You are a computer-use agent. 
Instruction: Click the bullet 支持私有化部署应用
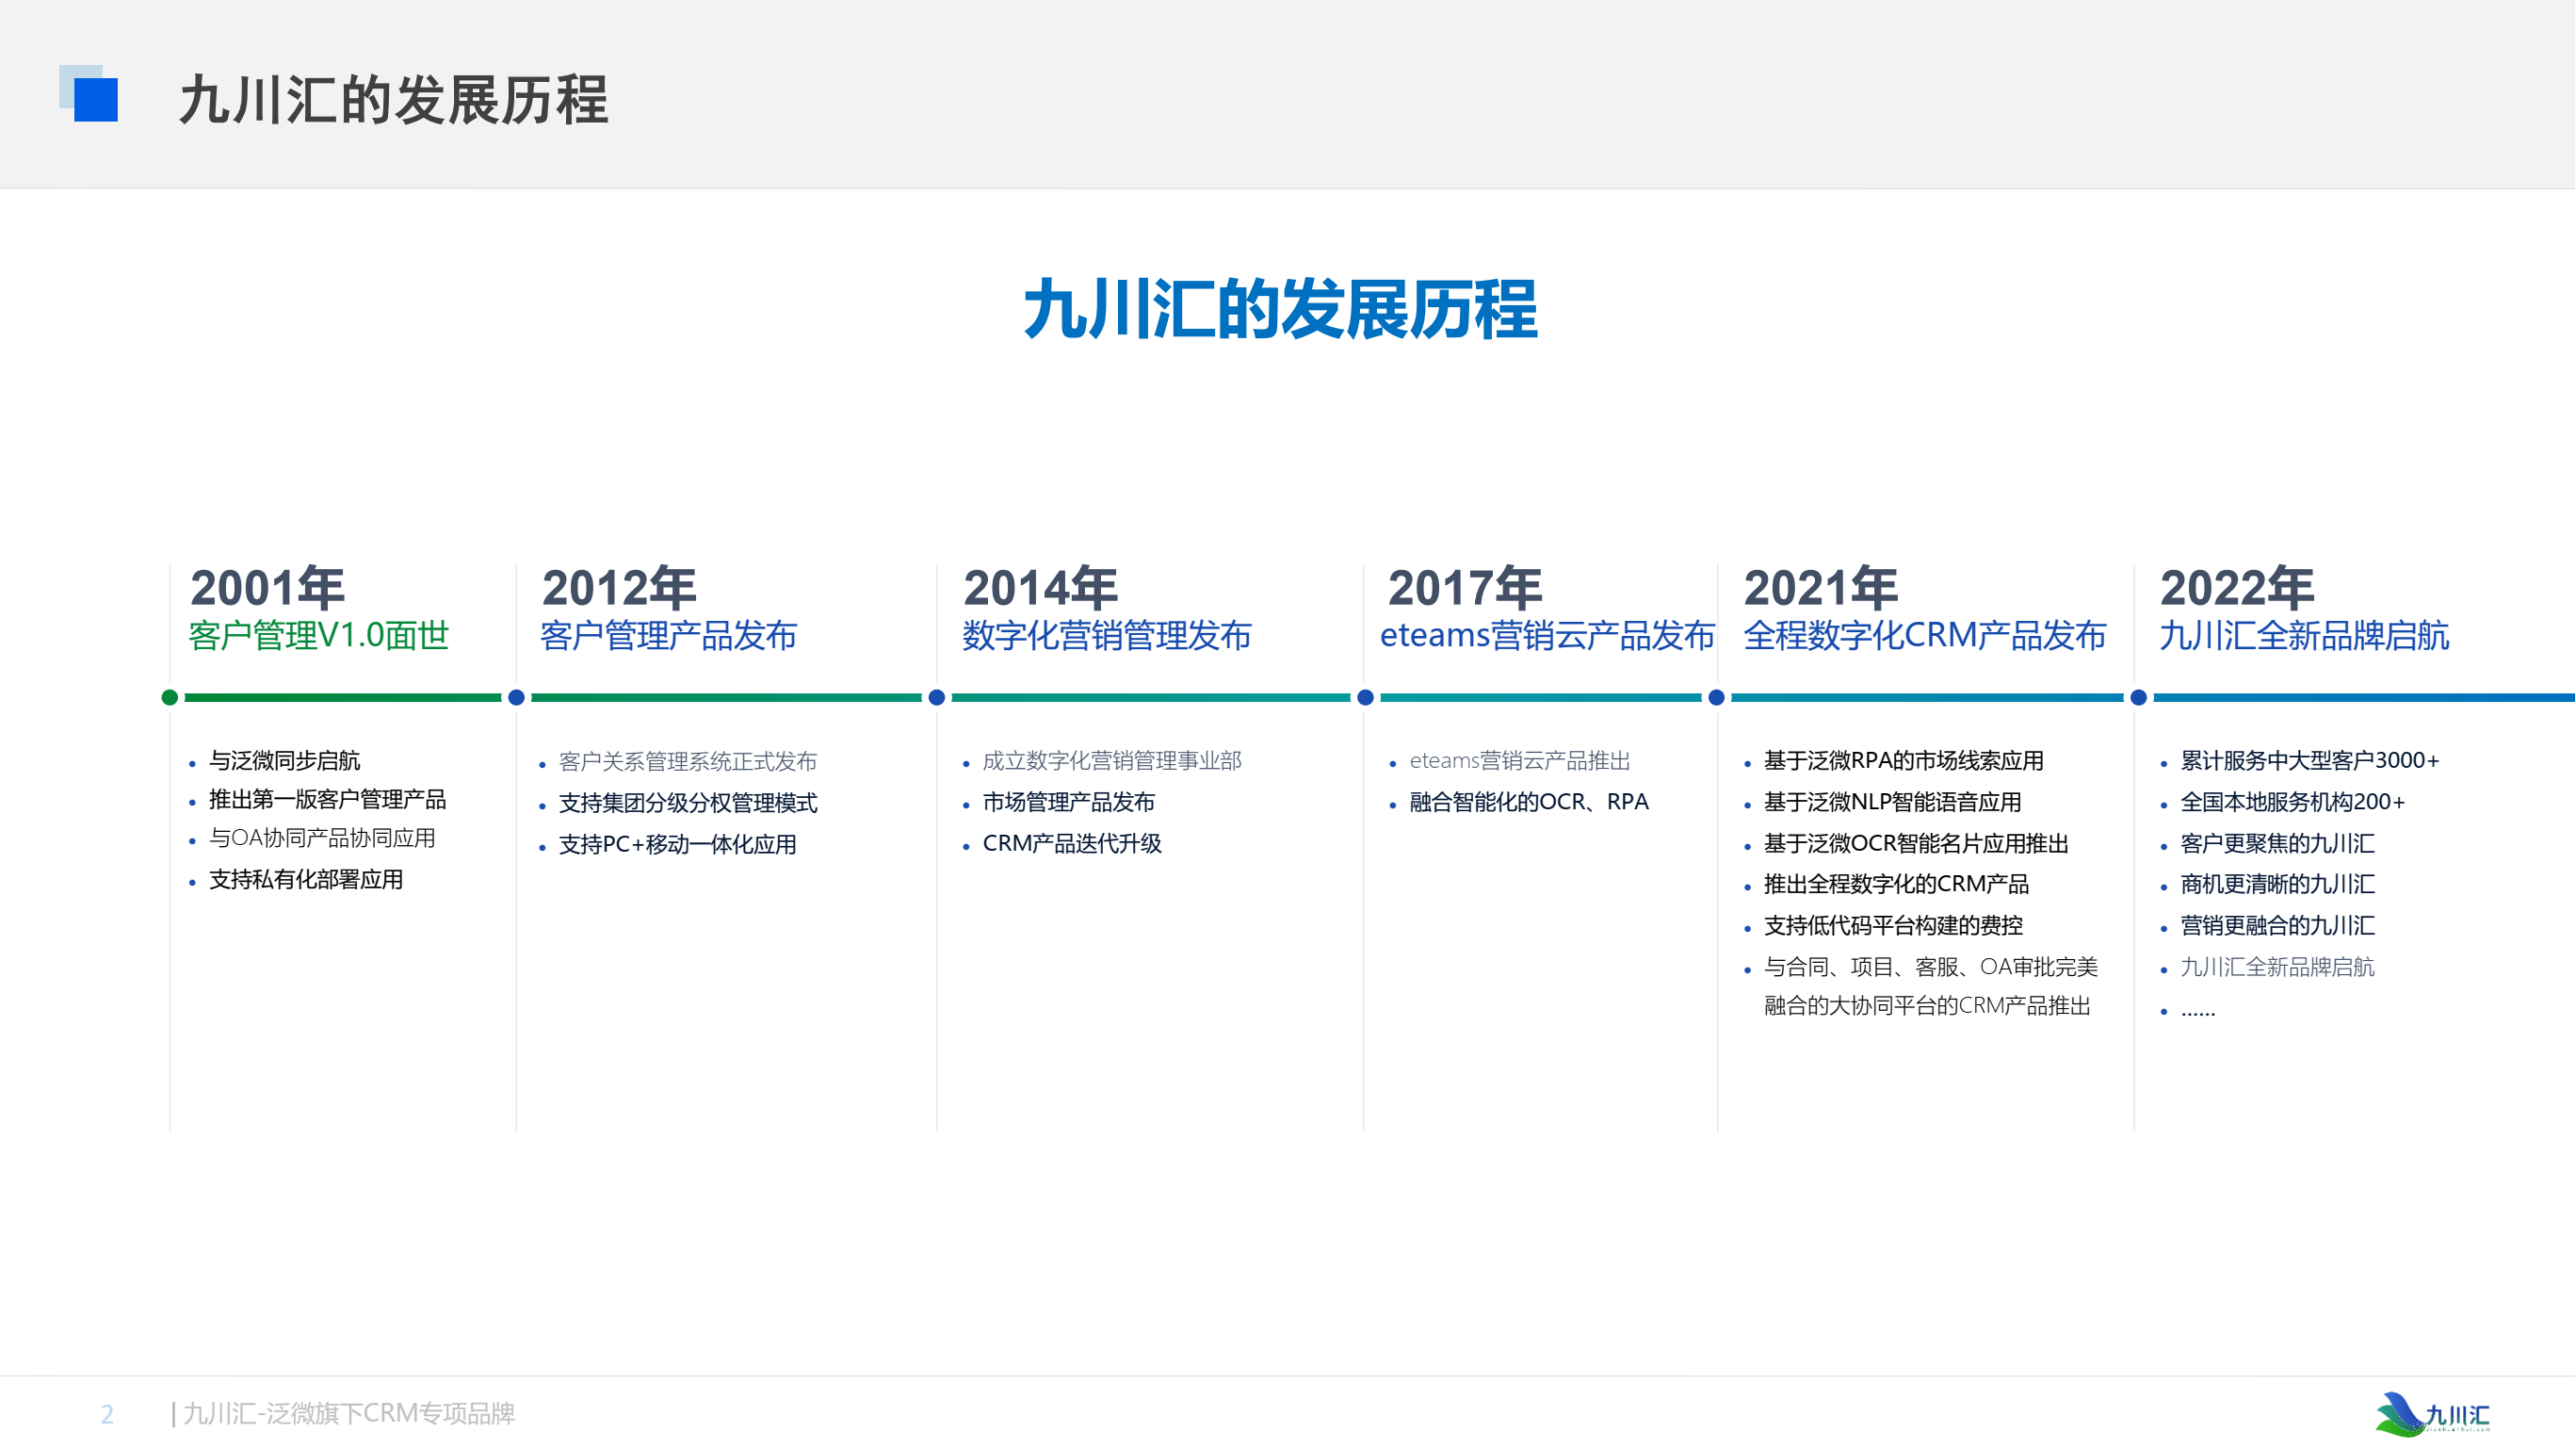tap(306, 880)
